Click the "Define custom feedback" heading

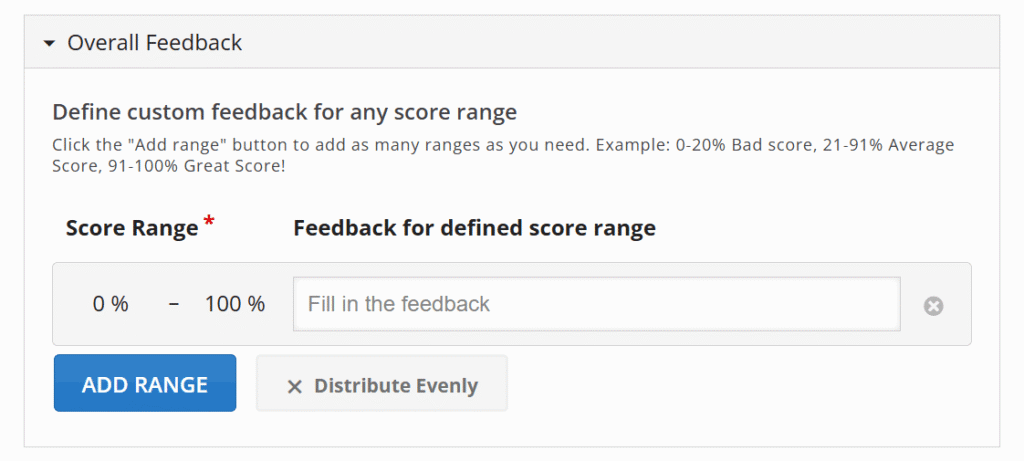pos(284,110)
